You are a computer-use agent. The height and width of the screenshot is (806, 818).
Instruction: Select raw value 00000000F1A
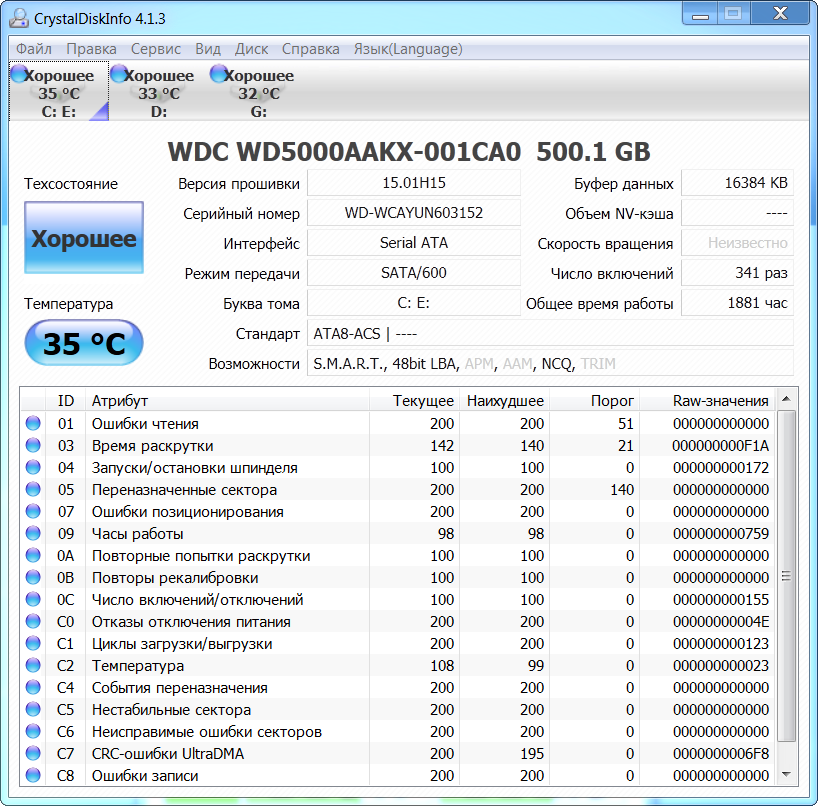720,446
